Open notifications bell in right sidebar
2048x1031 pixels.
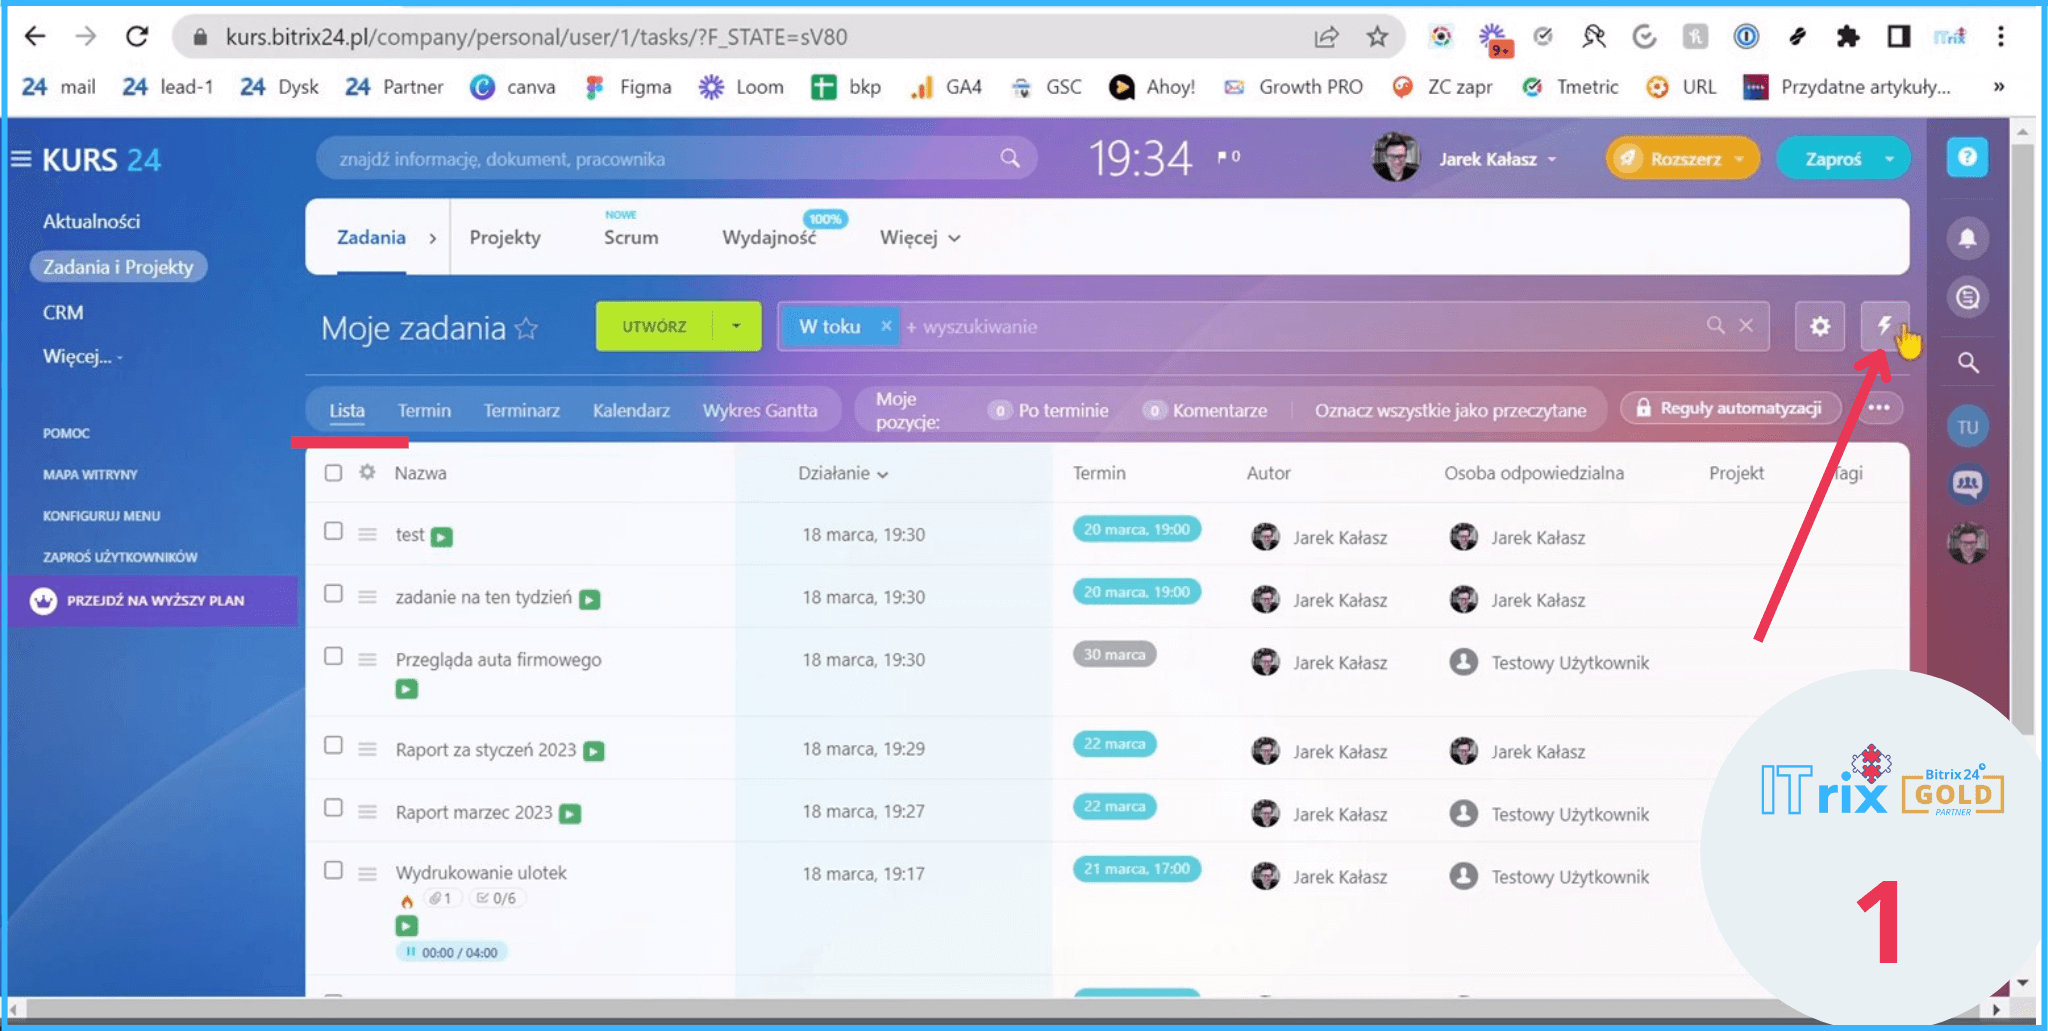pos(1967,238)
